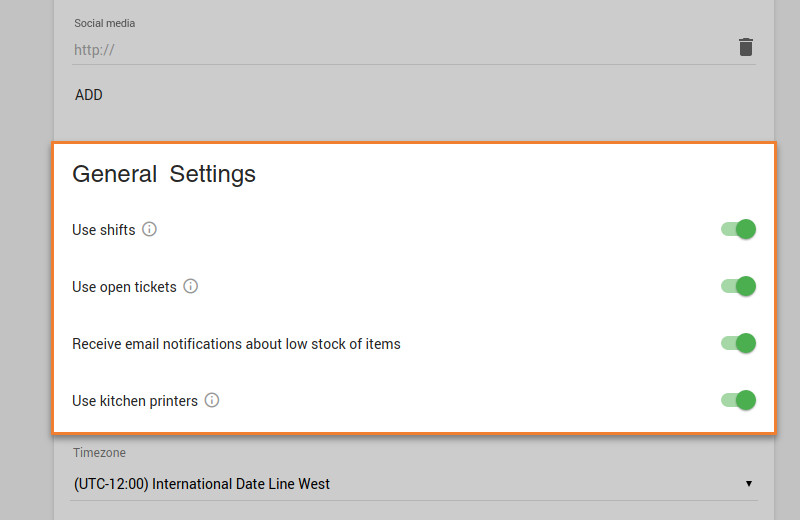Show info tooltip for Use open tickets

[190, 286]
